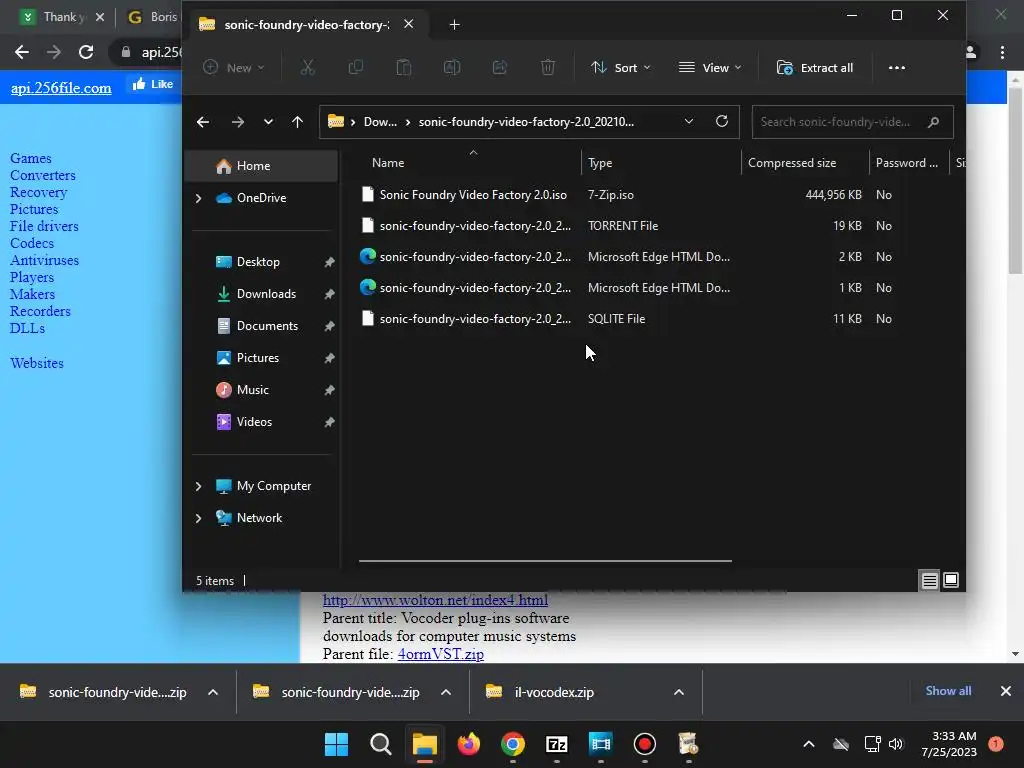Click the Share icon in Explorer toolbar
Viewport: 1024px width, 768px height.
[x=500, y=67]
